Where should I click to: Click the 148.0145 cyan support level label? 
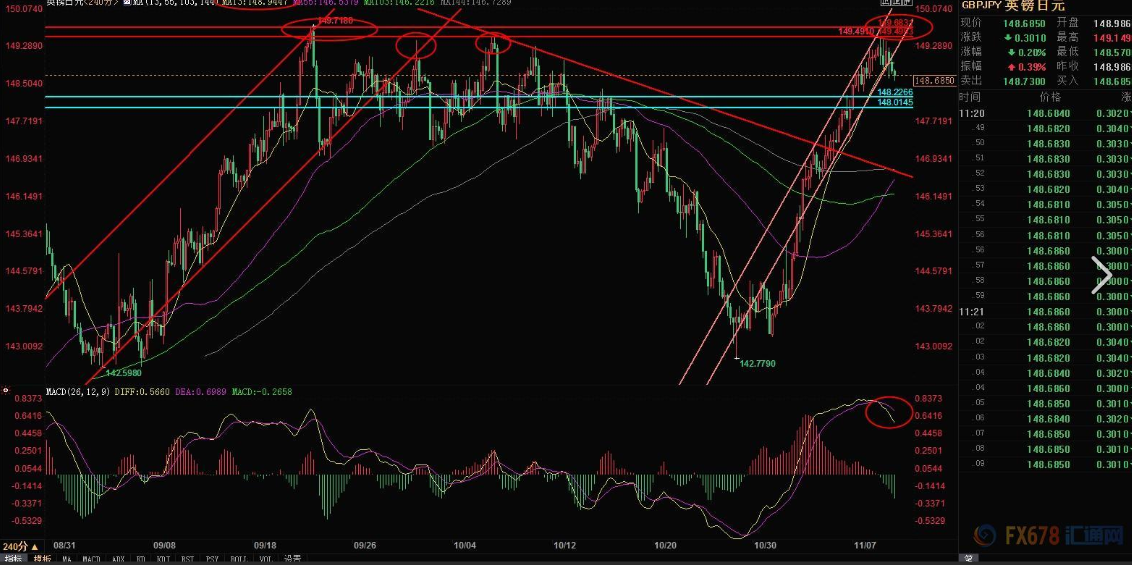click(895, 103)
